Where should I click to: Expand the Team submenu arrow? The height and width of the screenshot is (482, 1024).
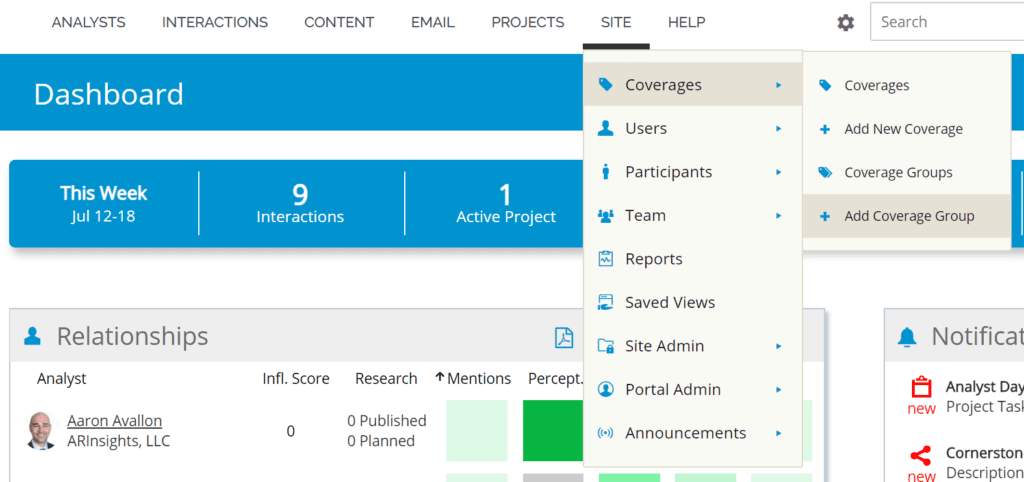[778, 216]
